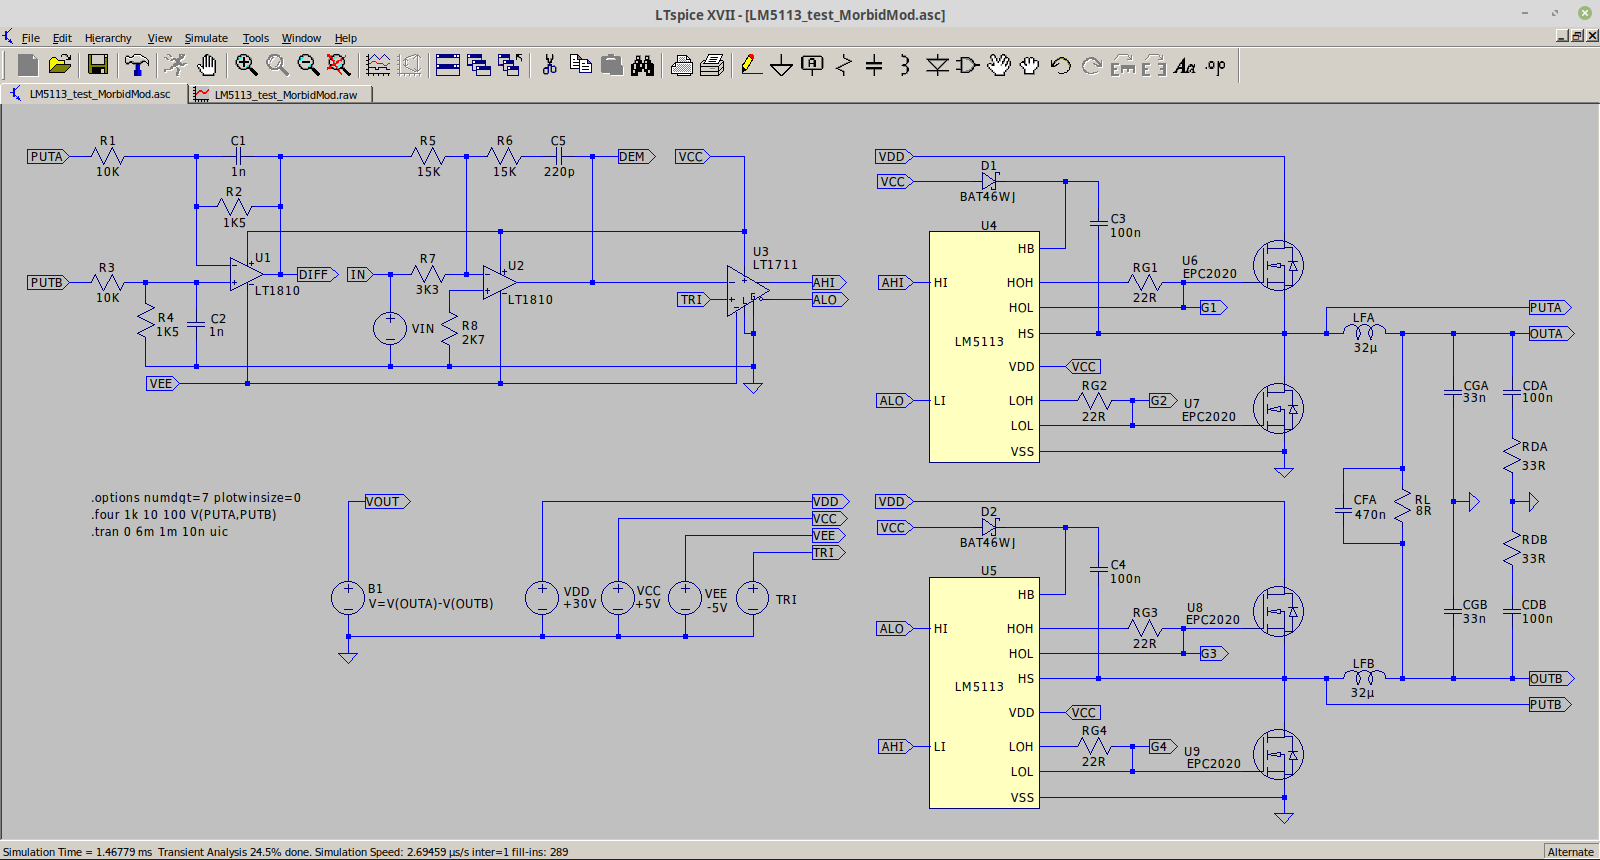Viewport: 1600px width, 860px height.
Task: Click the U4 LM5113 driver block
Action: 984,347
